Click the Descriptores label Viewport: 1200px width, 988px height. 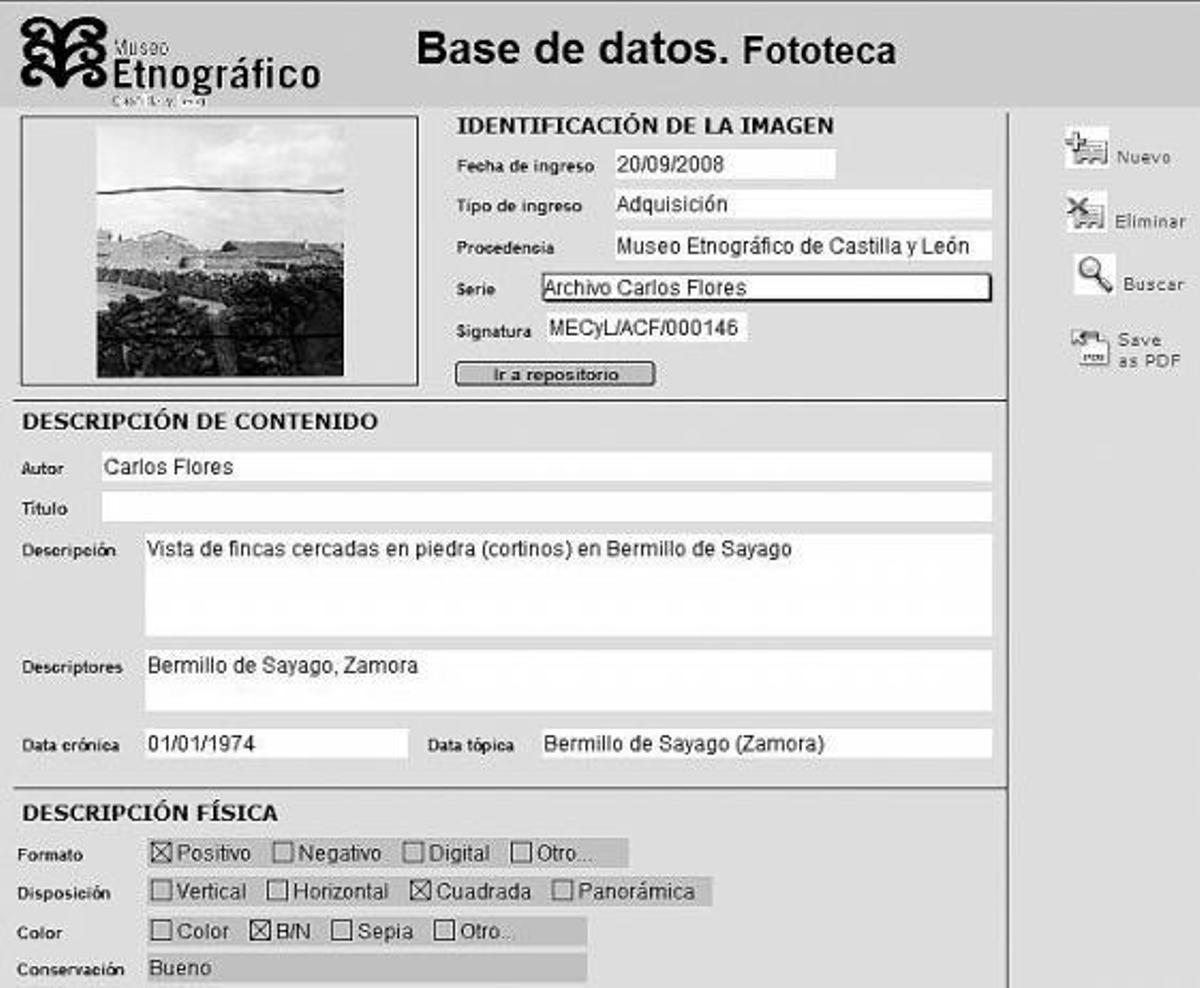tap(72, 667)
